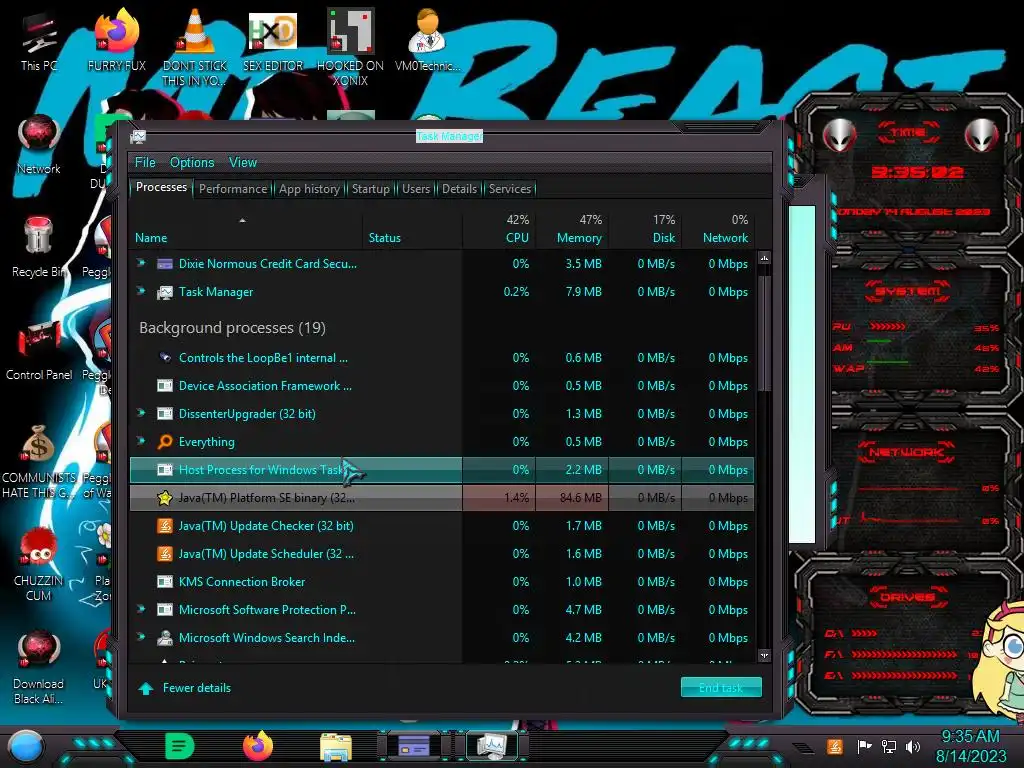The image size is (1024, 768).
Task: Click the taskbar clock showing 9:35 AM
Action: 970,746
